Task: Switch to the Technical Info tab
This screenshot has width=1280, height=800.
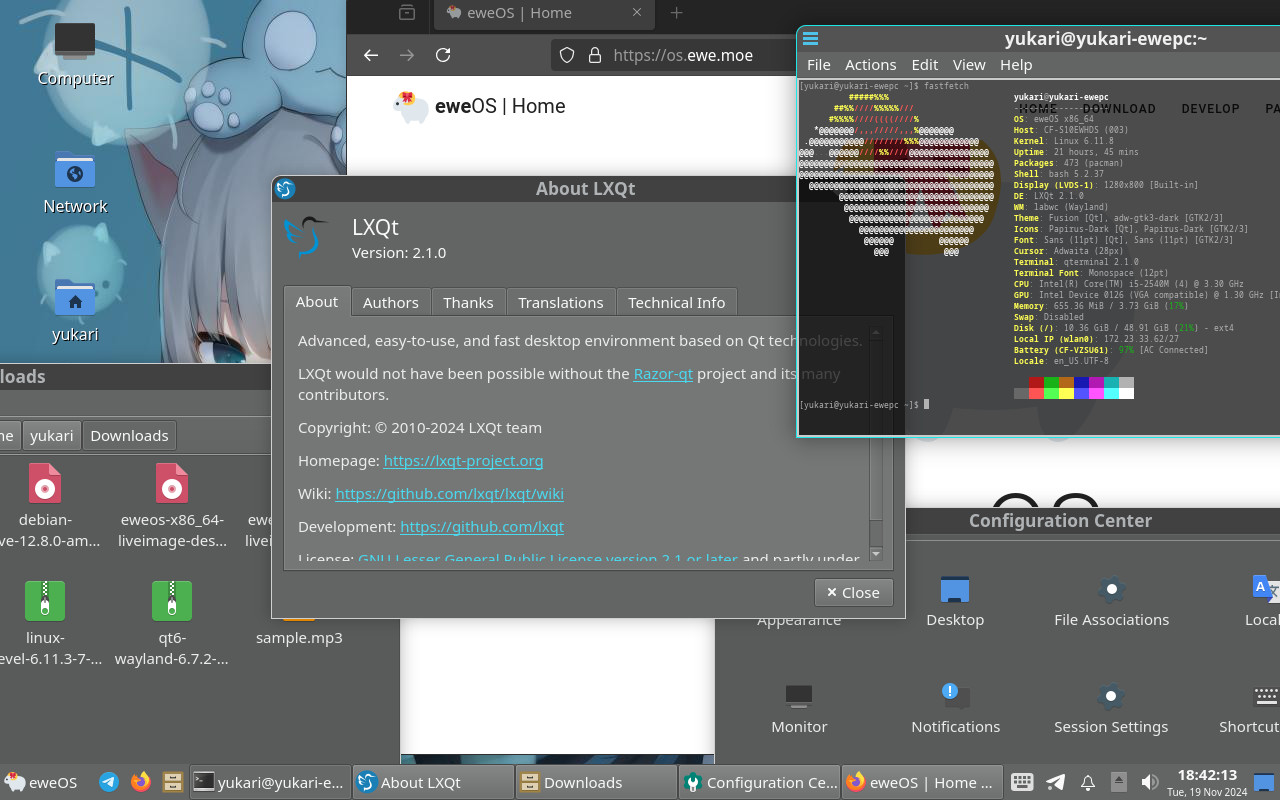Action: coord(677,302)
